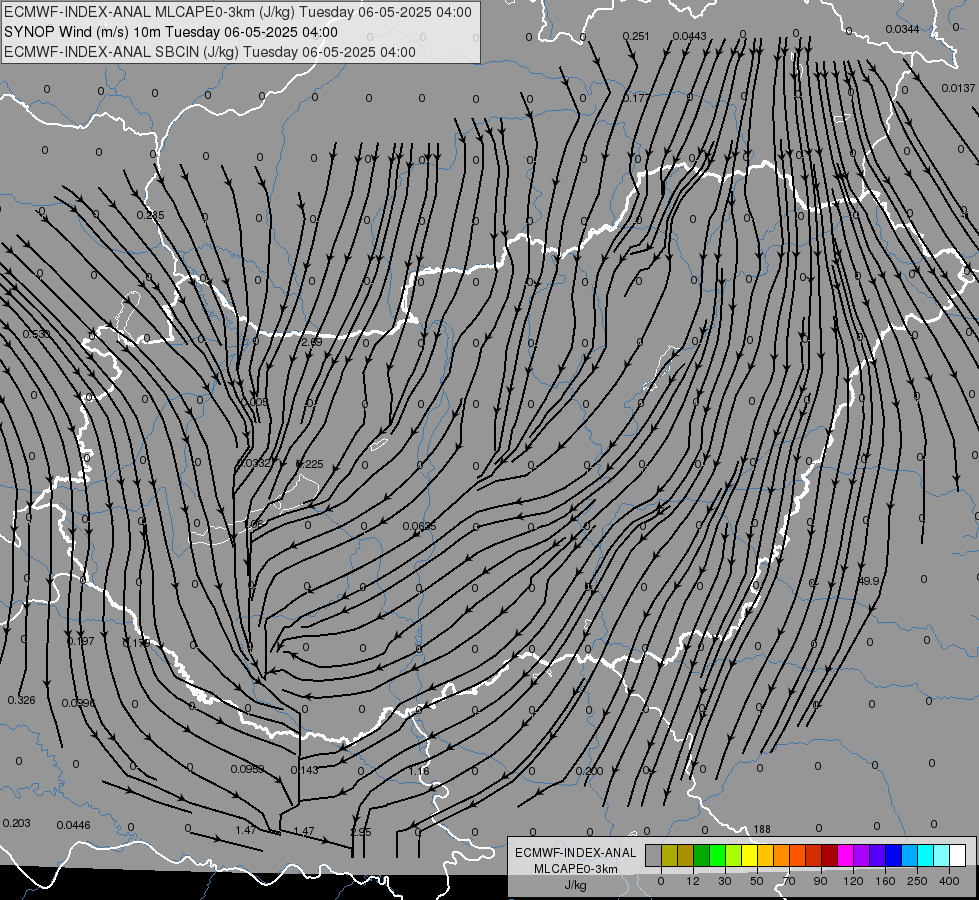This screenshot has height=900, width=979.
Task: Click the map value 0.530
Action: click(x=36, y=334)
